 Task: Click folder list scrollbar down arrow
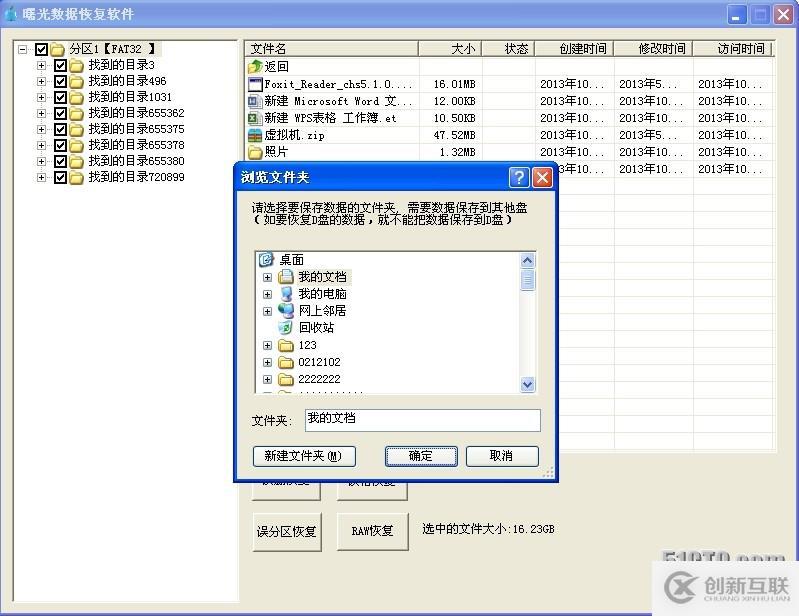528,384
